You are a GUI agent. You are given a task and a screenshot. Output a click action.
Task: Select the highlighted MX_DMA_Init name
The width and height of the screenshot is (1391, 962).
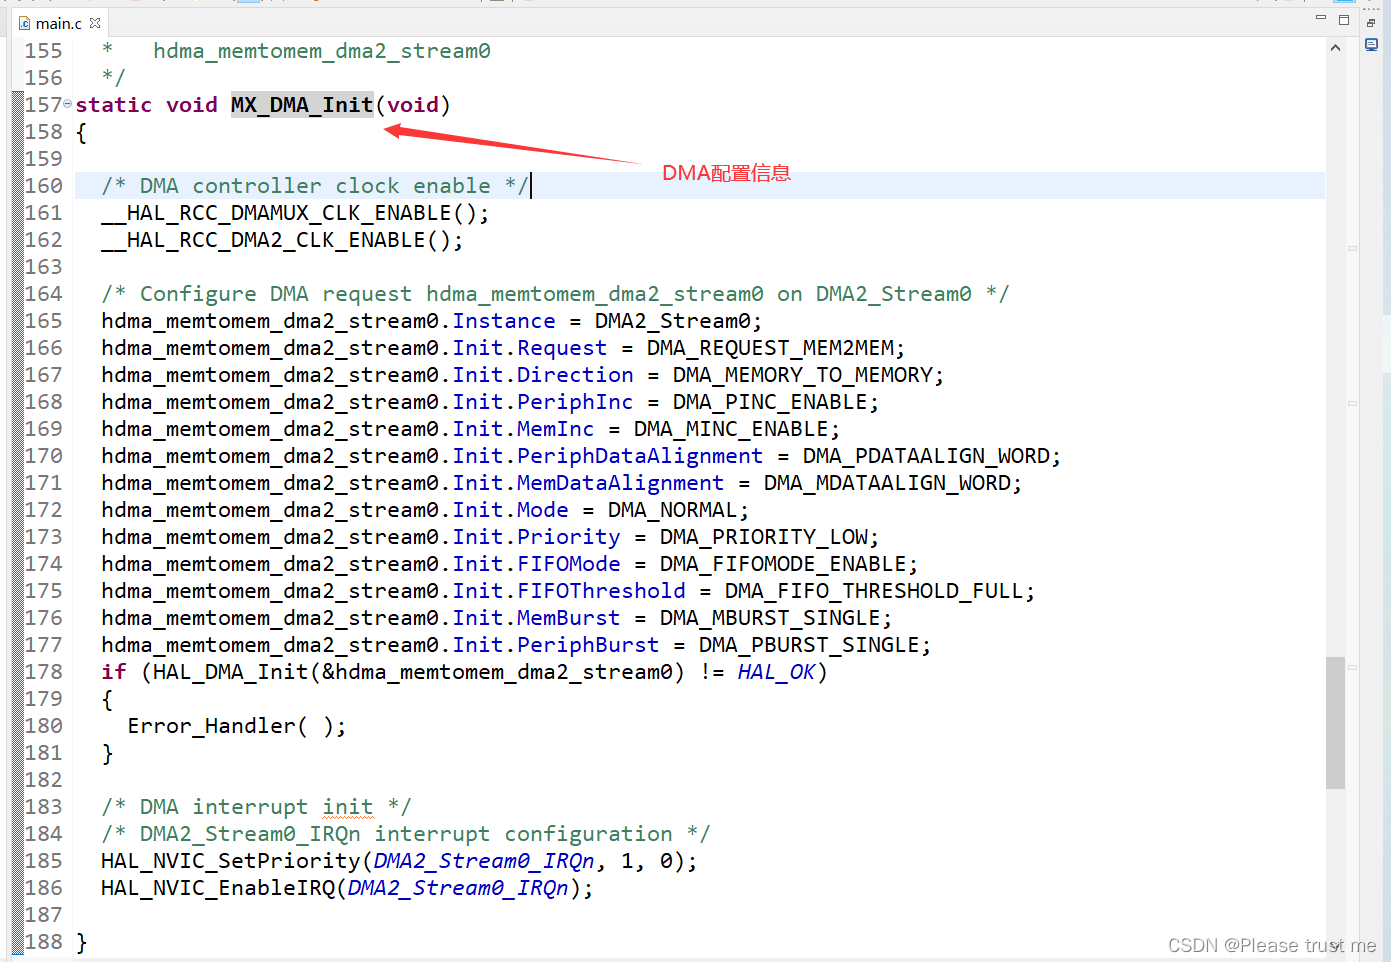(x=301, y=103)
